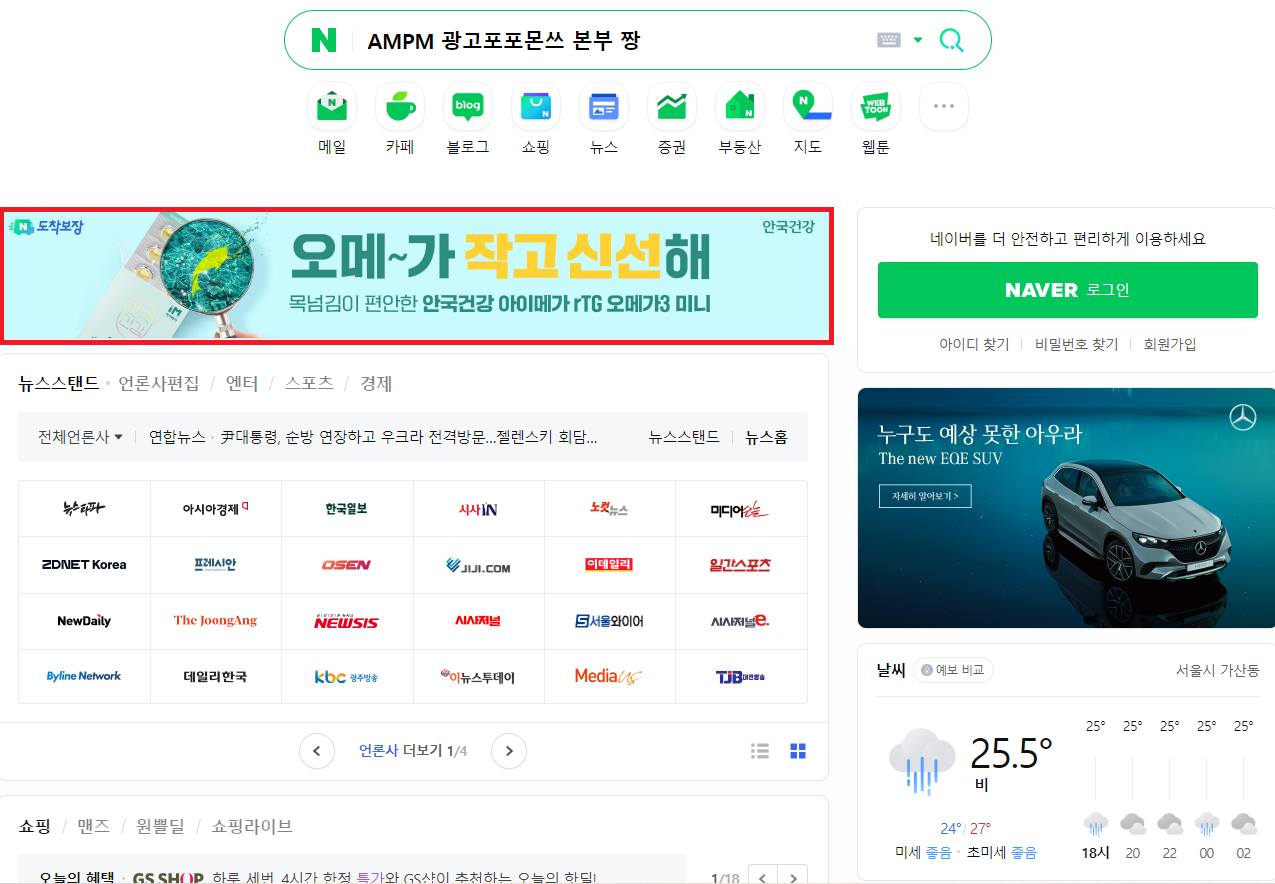Open the OSEN press logo
This screenshot has height=884, width=1275.
[347, 565]
